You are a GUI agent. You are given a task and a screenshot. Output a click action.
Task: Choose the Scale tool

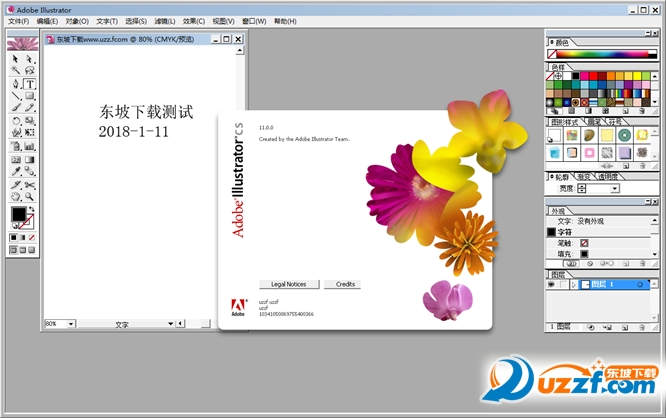(29, 121)
